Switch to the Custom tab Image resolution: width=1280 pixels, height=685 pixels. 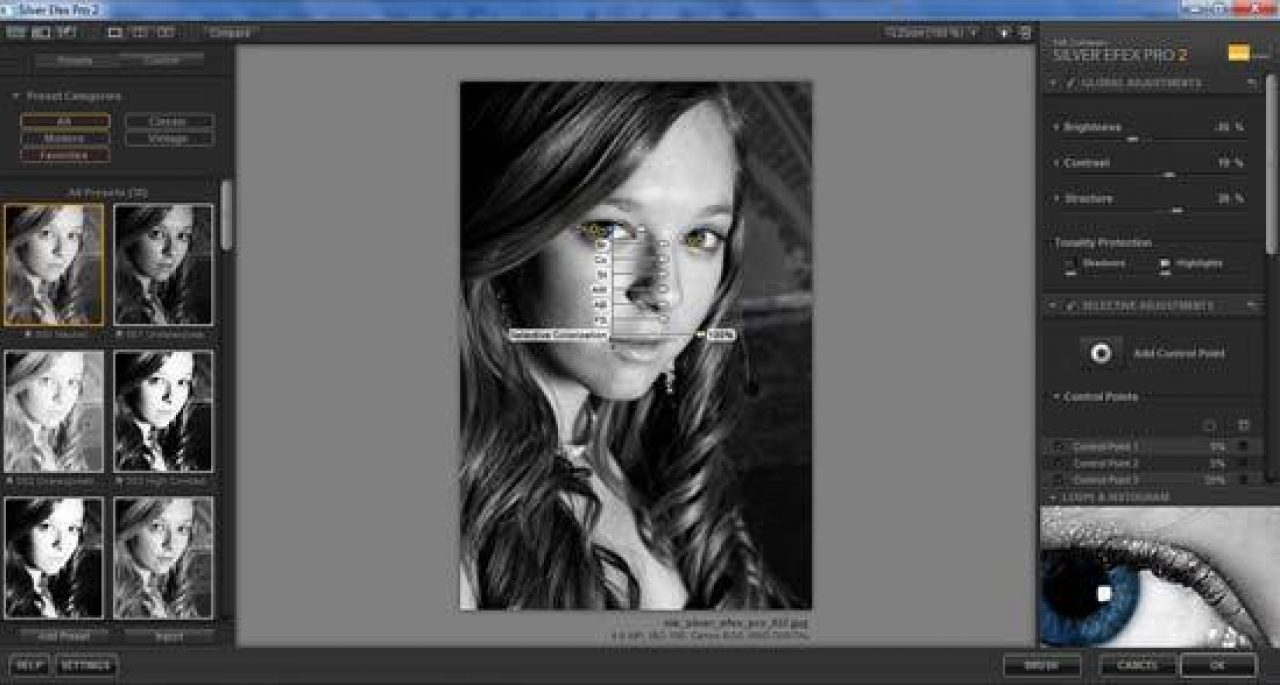coord(161,60)
